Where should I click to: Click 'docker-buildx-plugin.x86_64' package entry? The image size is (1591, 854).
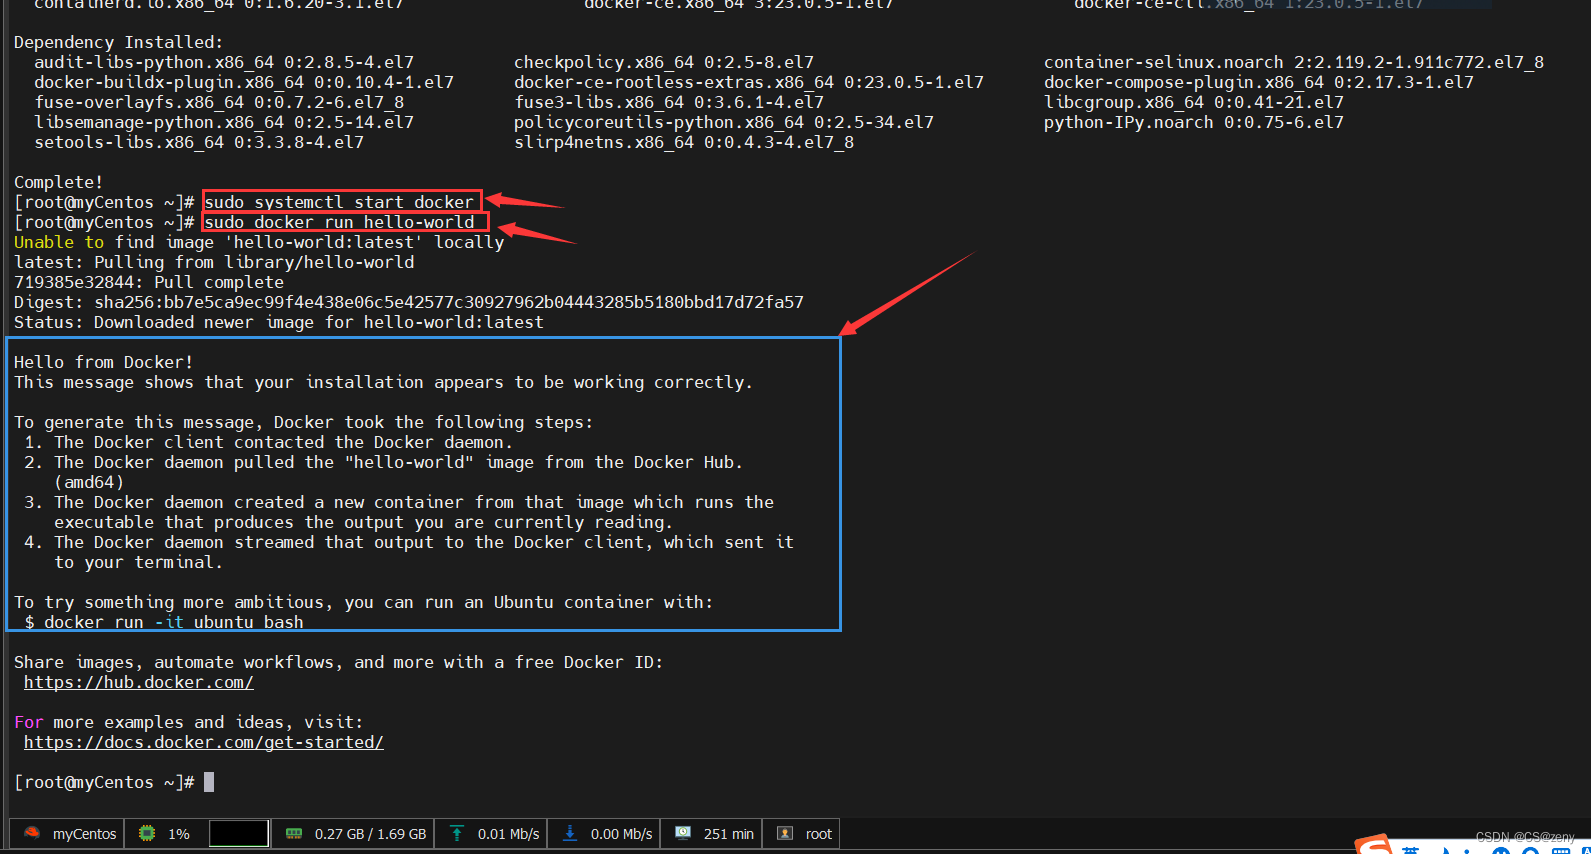coord(244,82)
